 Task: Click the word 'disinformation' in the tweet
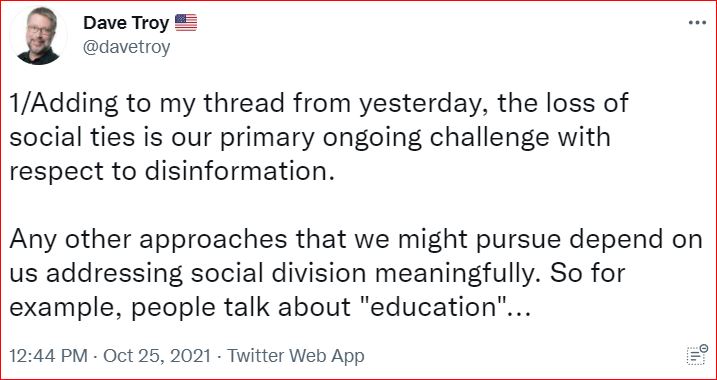tap(237, 171)
